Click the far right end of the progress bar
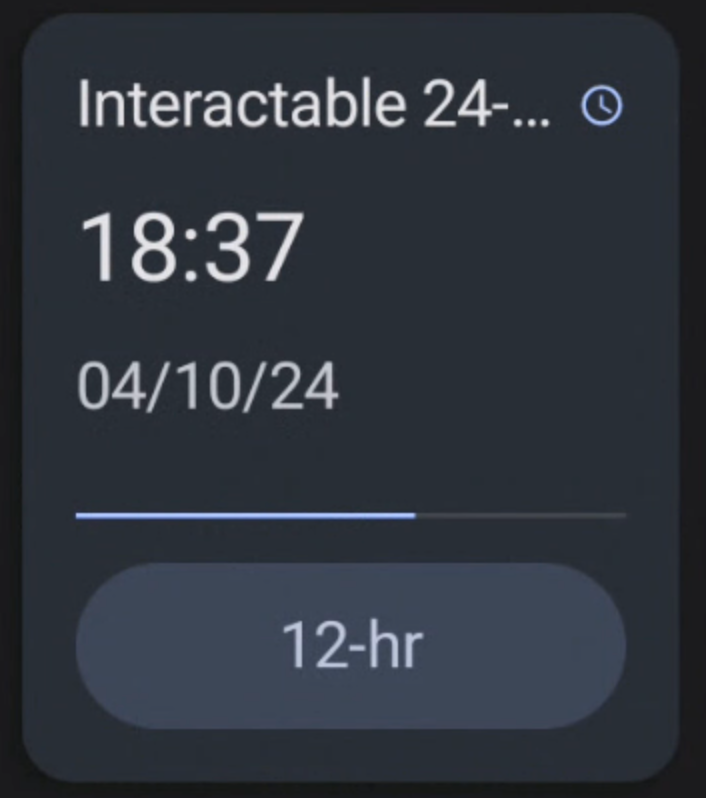The image size is (706, 798). pyautogui.click(x=623, y=516)
